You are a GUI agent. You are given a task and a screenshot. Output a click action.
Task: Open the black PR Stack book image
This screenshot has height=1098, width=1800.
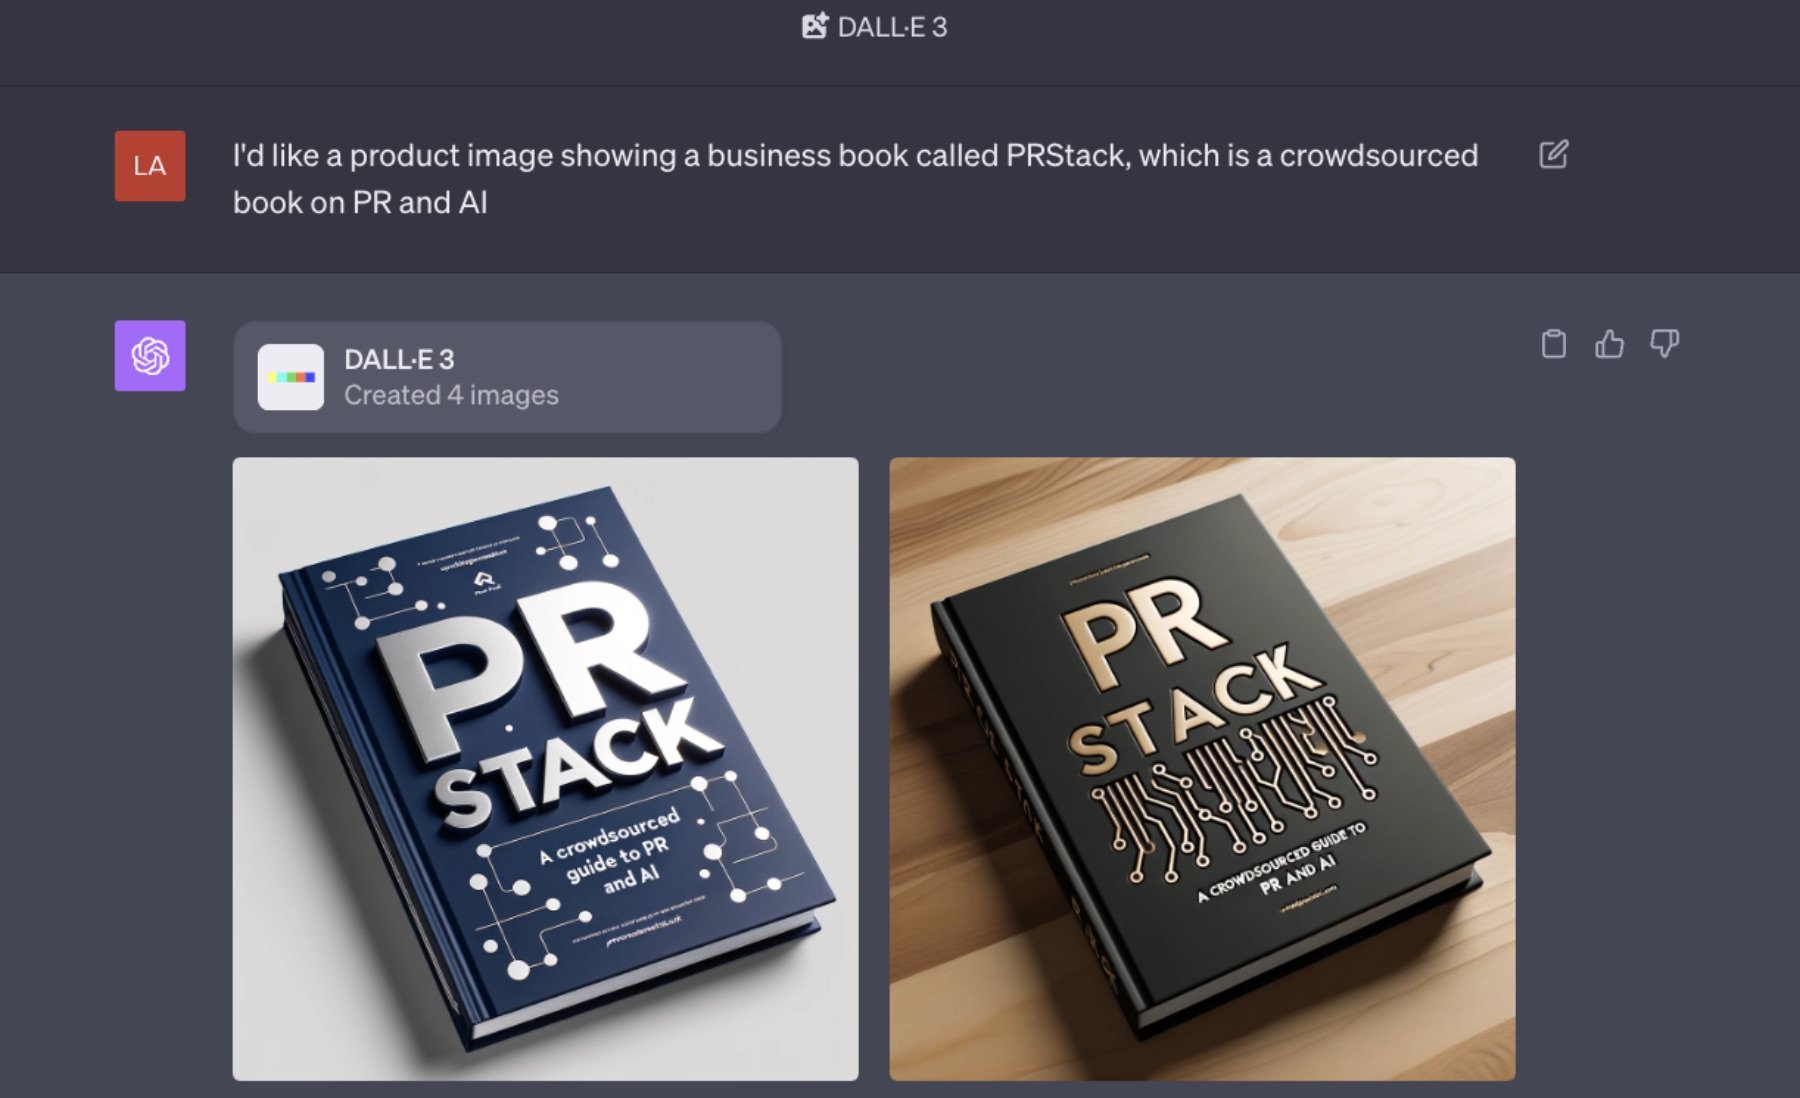tap(1202, 769)
